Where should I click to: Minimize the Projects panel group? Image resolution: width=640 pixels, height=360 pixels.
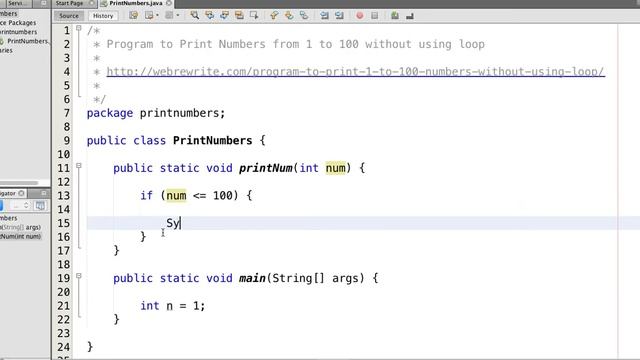44,3
